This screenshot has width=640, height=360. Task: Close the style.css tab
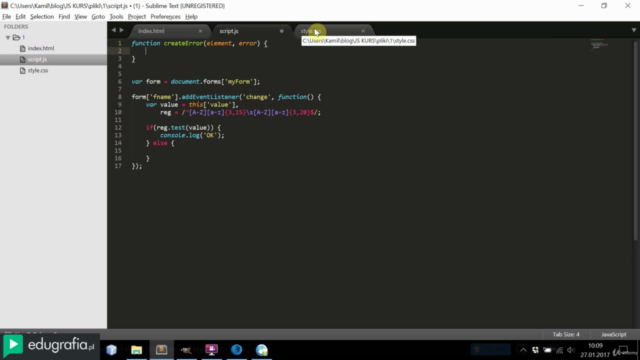(x=363, y=31)
